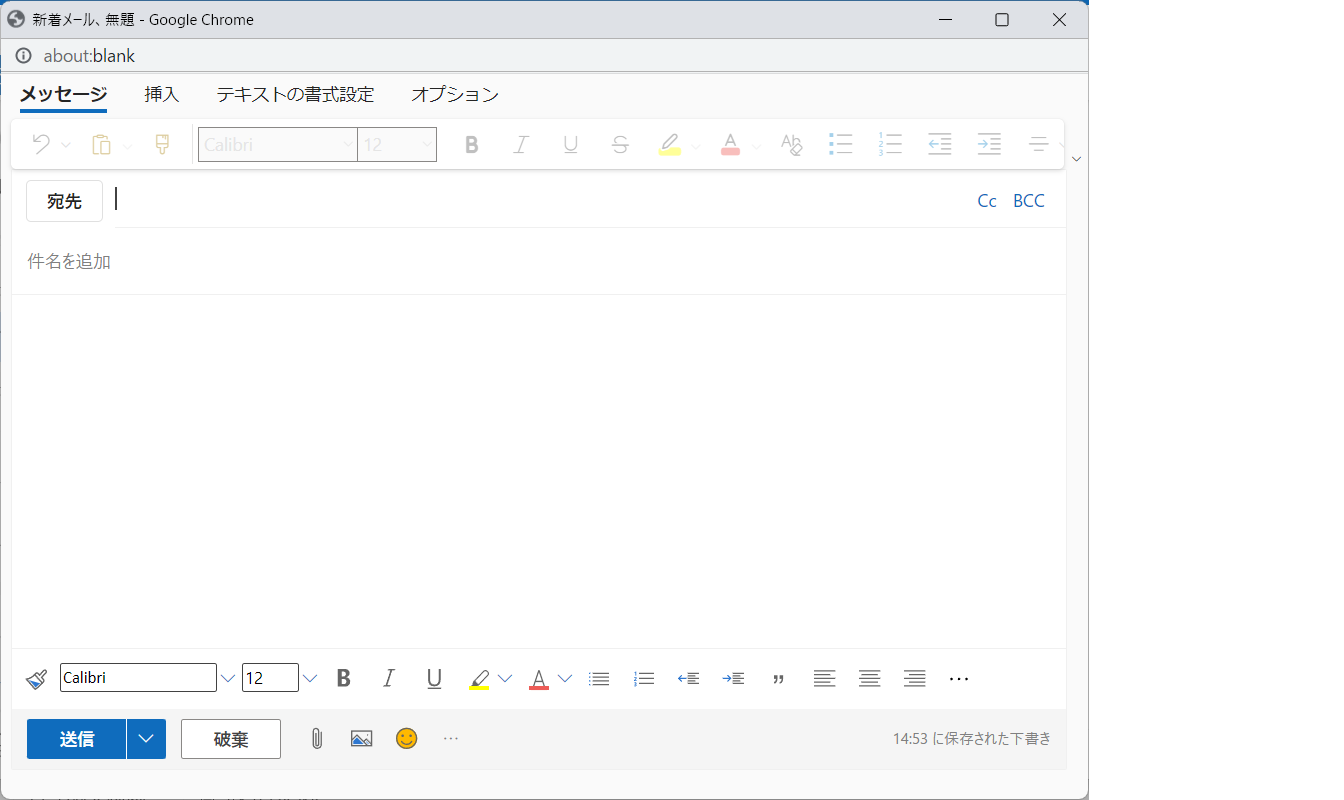
Task: Insert picture using the image icon
Action: (361, 739)
